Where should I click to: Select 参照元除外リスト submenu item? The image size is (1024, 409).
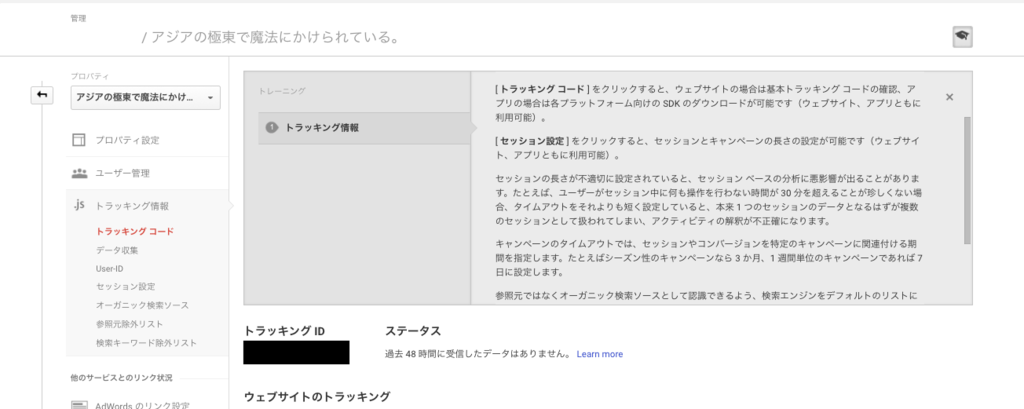[129, 324]
